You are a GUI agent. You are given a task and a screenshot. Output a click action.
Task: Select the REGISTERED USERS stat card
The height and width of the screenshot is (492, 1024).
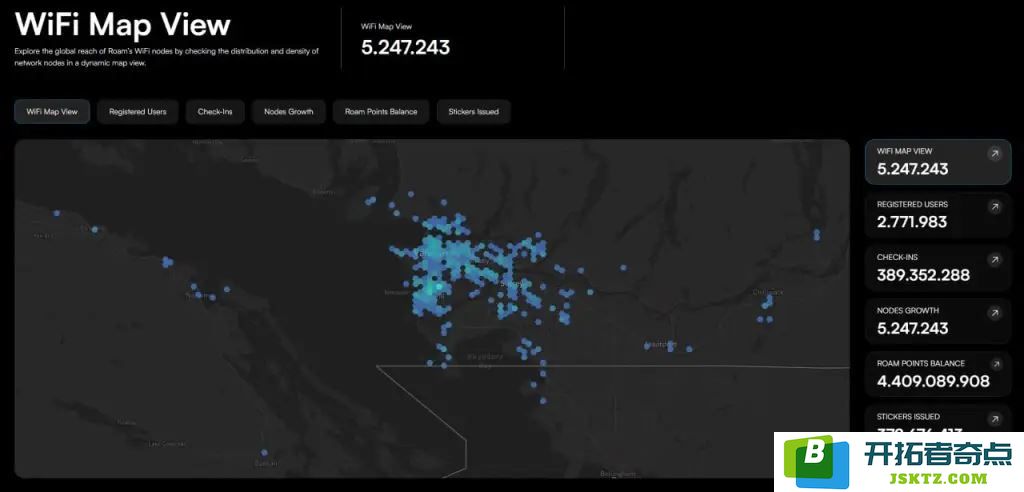938,215
